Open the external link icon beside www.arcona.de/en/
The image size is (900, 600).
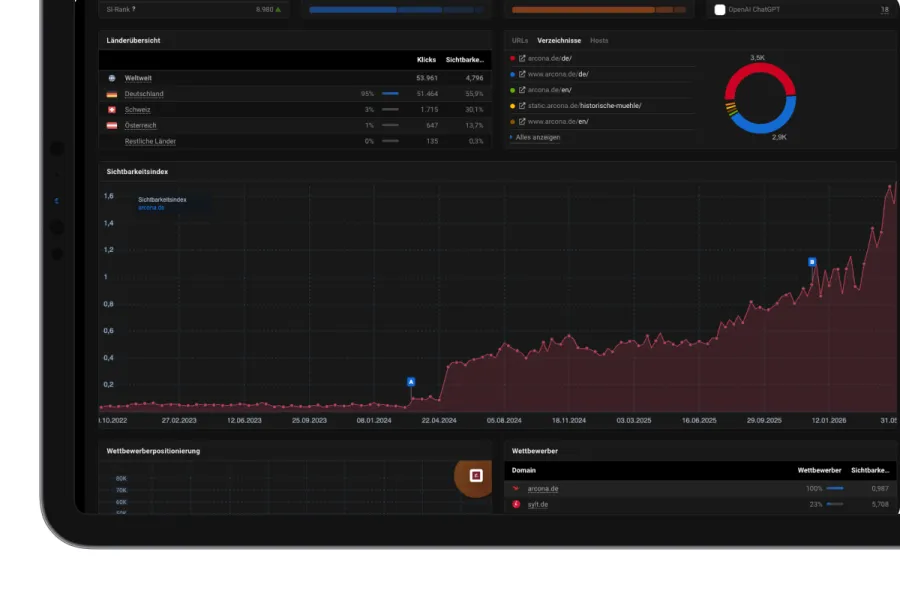click(x=522, y=121)
